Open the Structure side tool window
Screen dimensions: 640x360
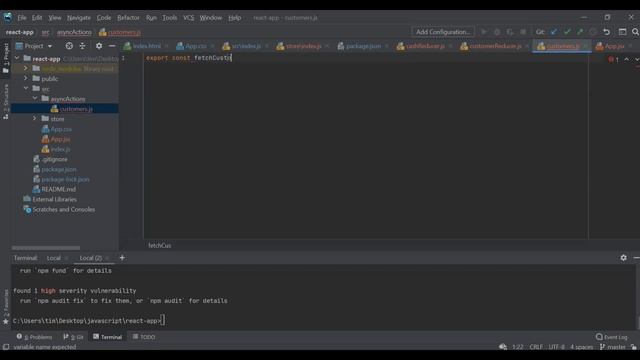[6, 101]
